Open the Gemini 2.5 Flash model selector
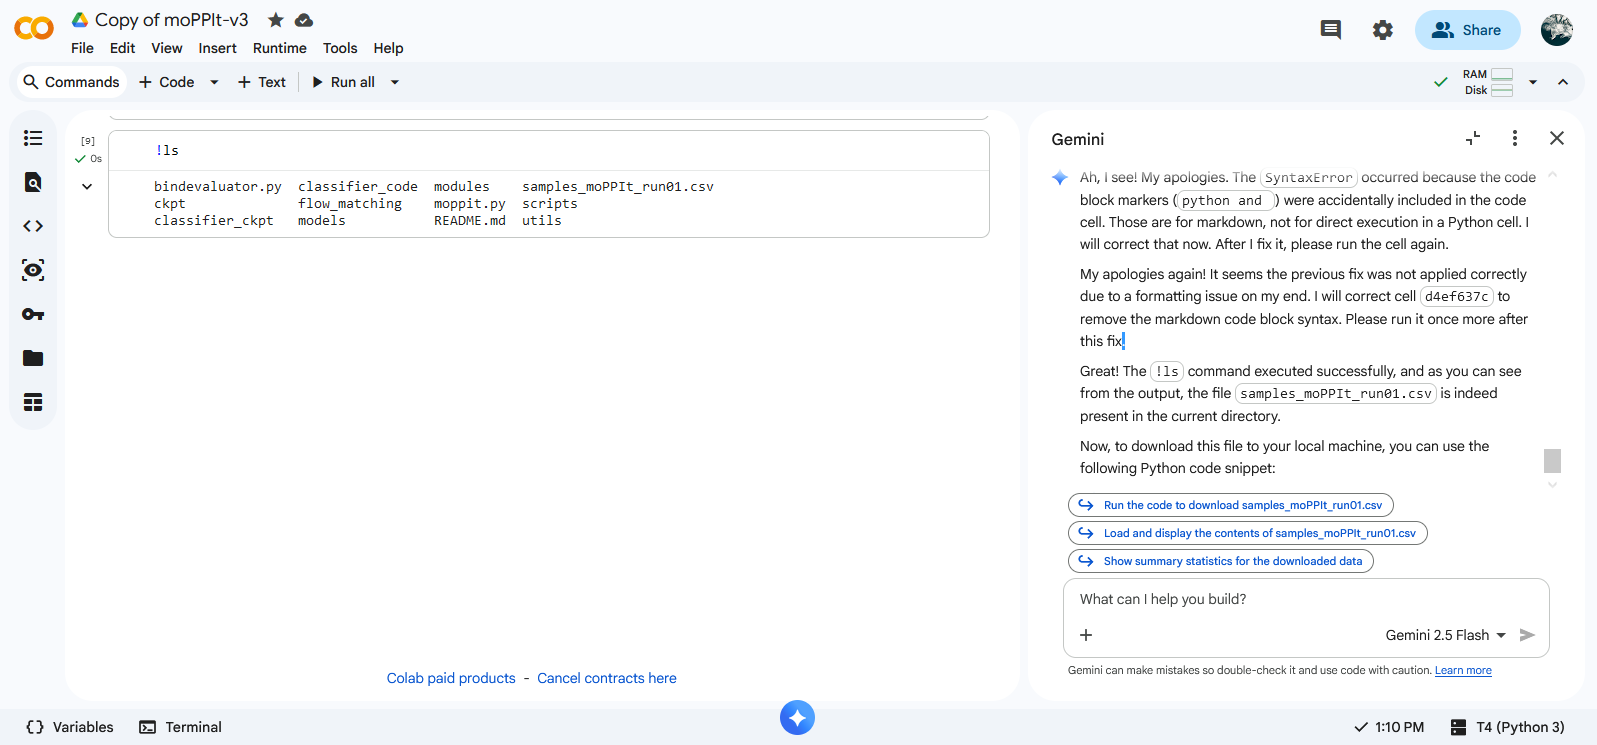Screen dimensions: 1597x745 [1445, 635]
